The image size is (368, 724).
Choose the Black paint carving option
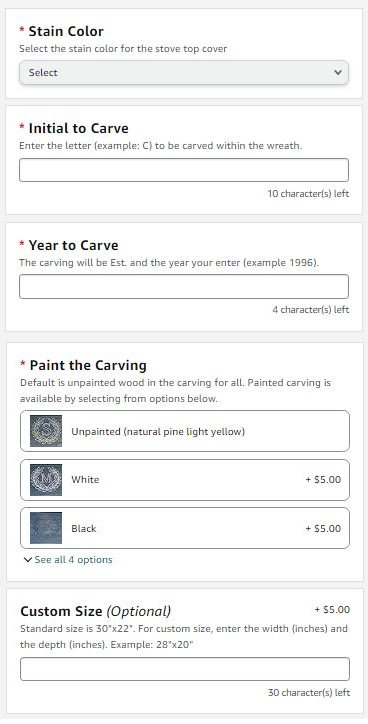click(185, 528)
